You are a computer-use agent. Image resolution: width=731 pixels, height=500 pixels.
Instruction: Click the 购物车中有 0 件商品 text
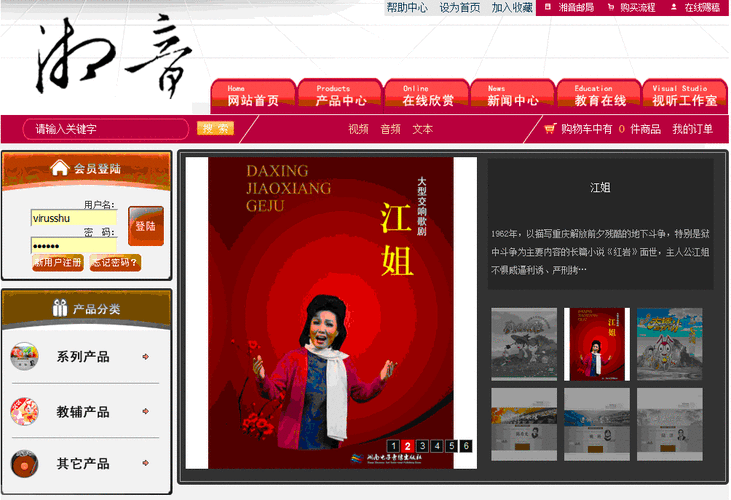pyautogui.click(x=611, y=129)
